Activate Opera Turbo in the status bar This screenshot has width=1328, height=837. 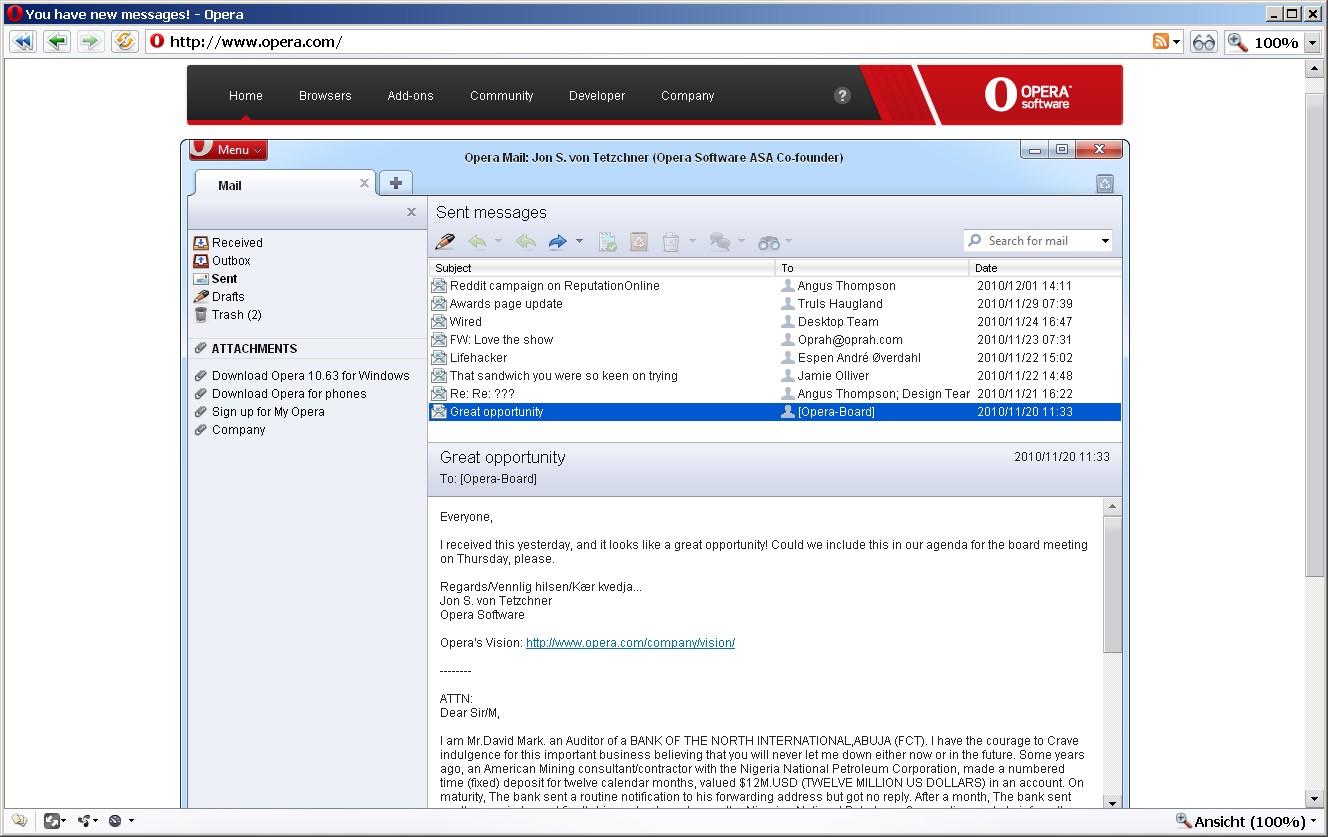[x=115, y=820]
